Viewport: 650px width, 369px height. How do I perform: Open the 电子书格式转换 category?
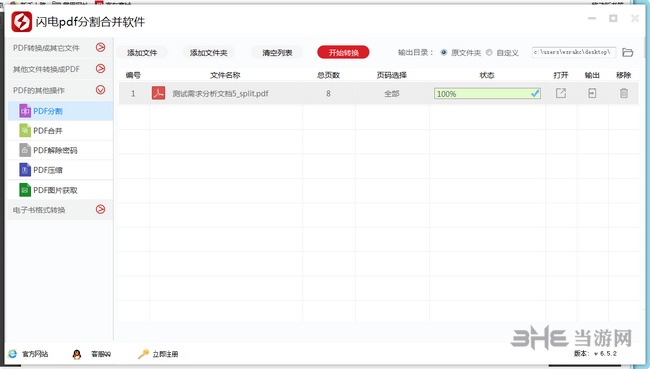(x=60, y=210)
